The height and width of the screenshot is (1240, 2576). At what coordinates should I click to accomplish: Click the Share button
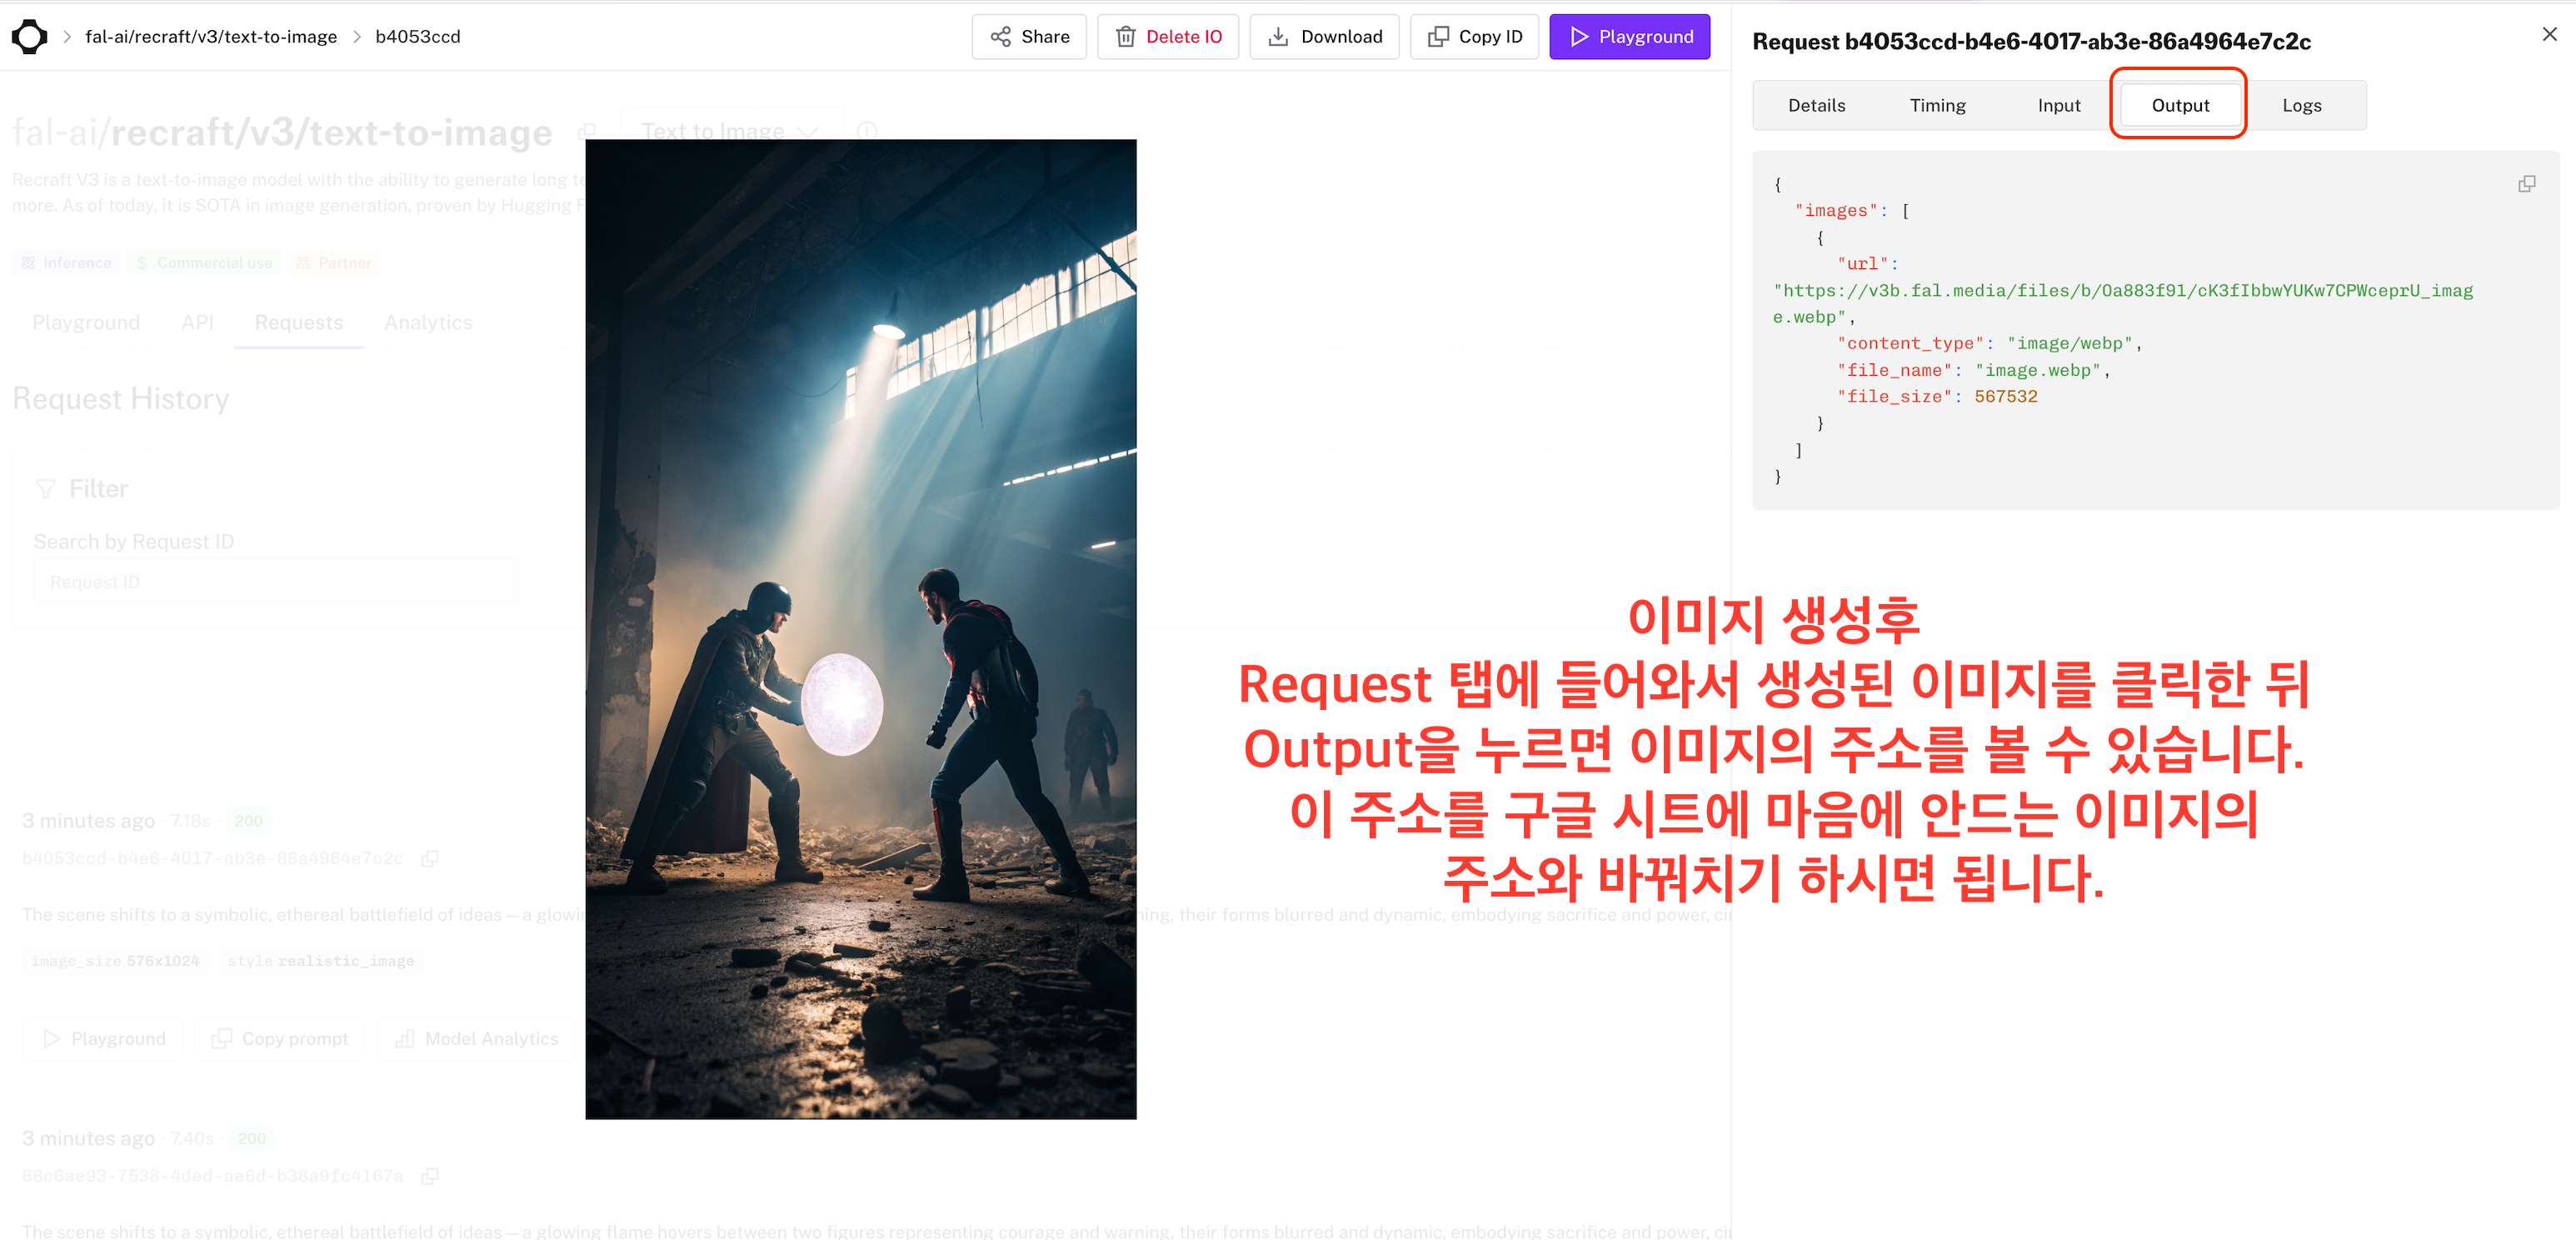(x=1029, y=37)
